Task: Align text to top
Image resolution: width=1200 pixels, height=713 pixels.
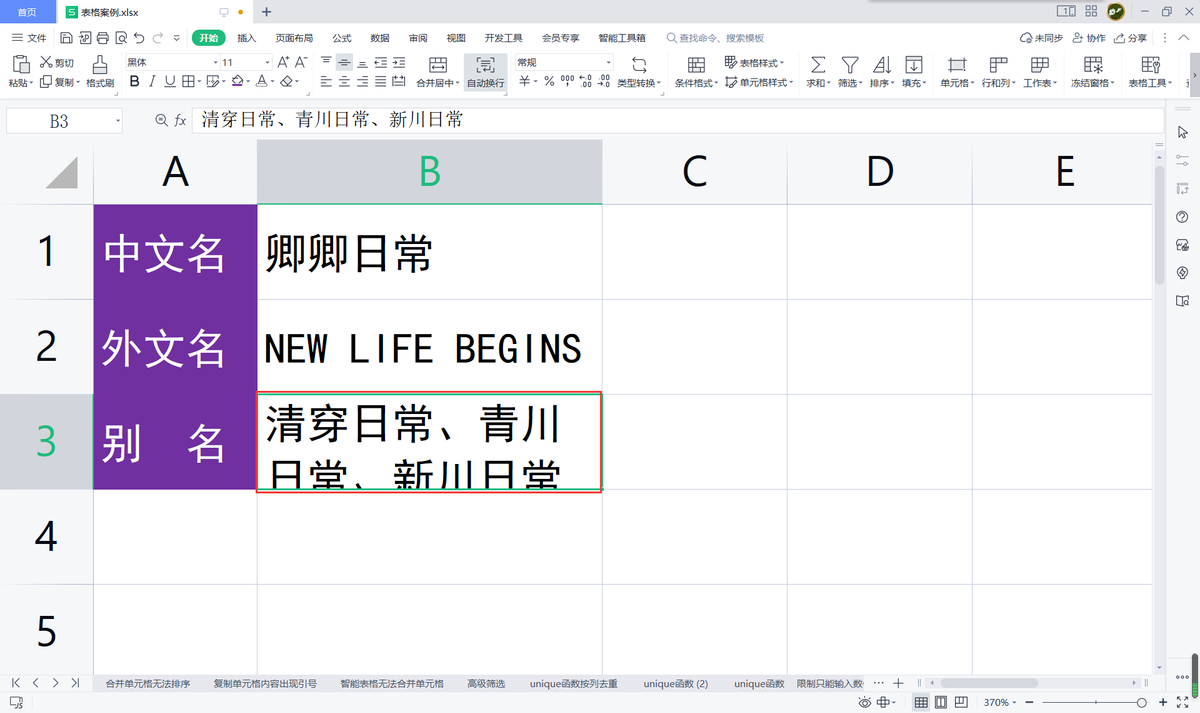Action: point(326,62)
